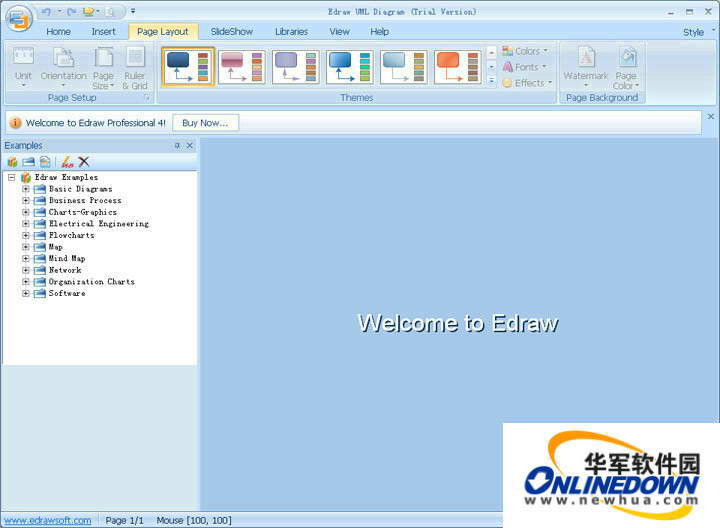Redo with the quick access arrow
This screenshot has width=720, height=528.
72,11
